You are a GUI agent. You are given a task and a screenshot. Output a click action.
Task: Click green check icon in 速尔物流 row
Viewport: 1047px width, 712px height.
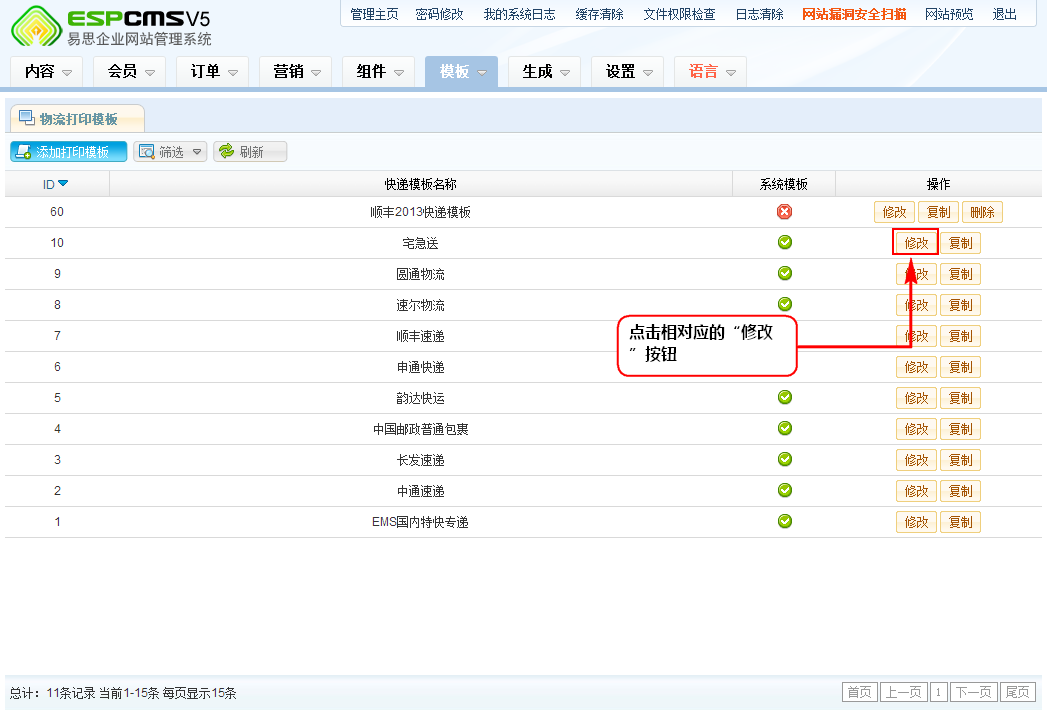[785, 304]
